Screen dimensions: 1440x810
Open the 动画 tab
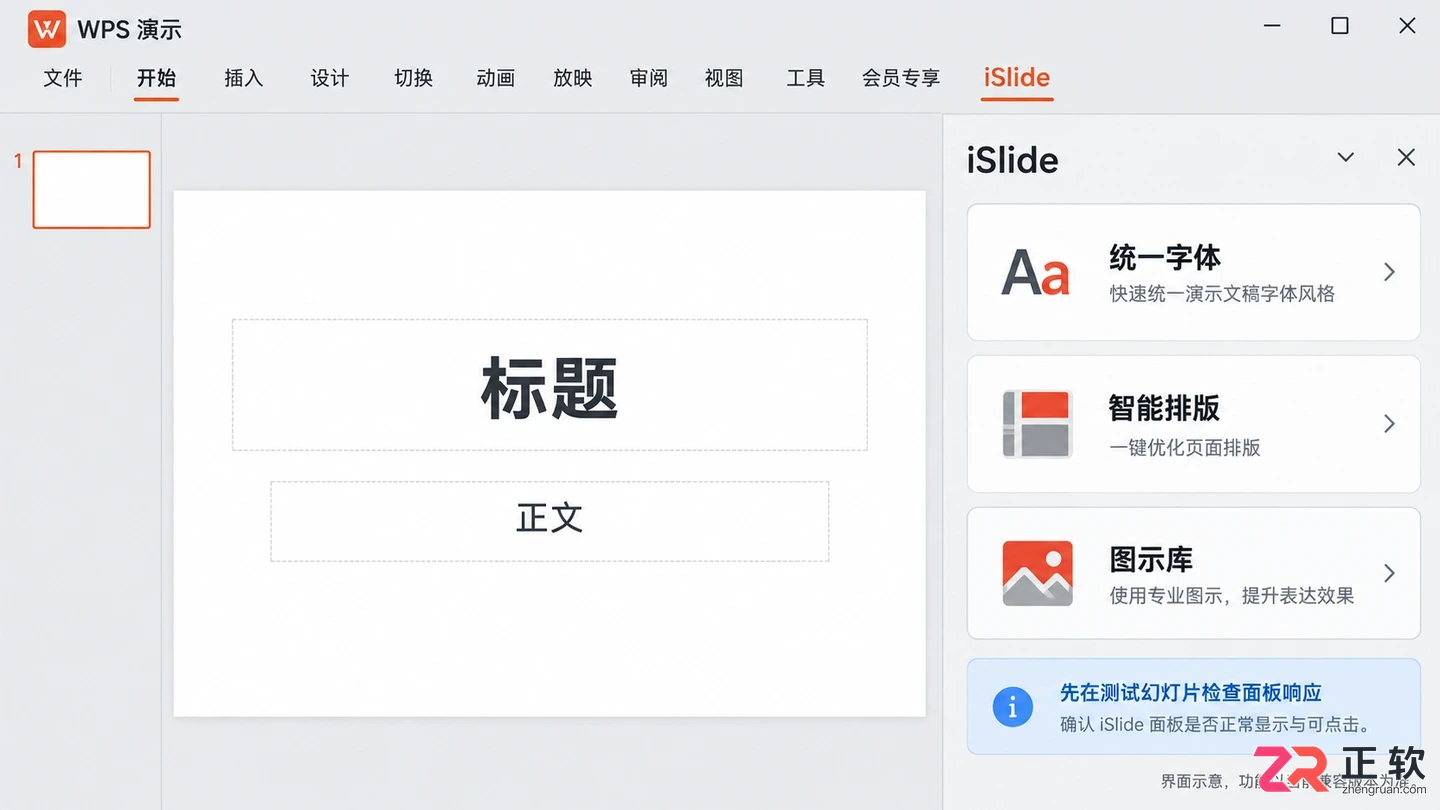coord(496,78)
